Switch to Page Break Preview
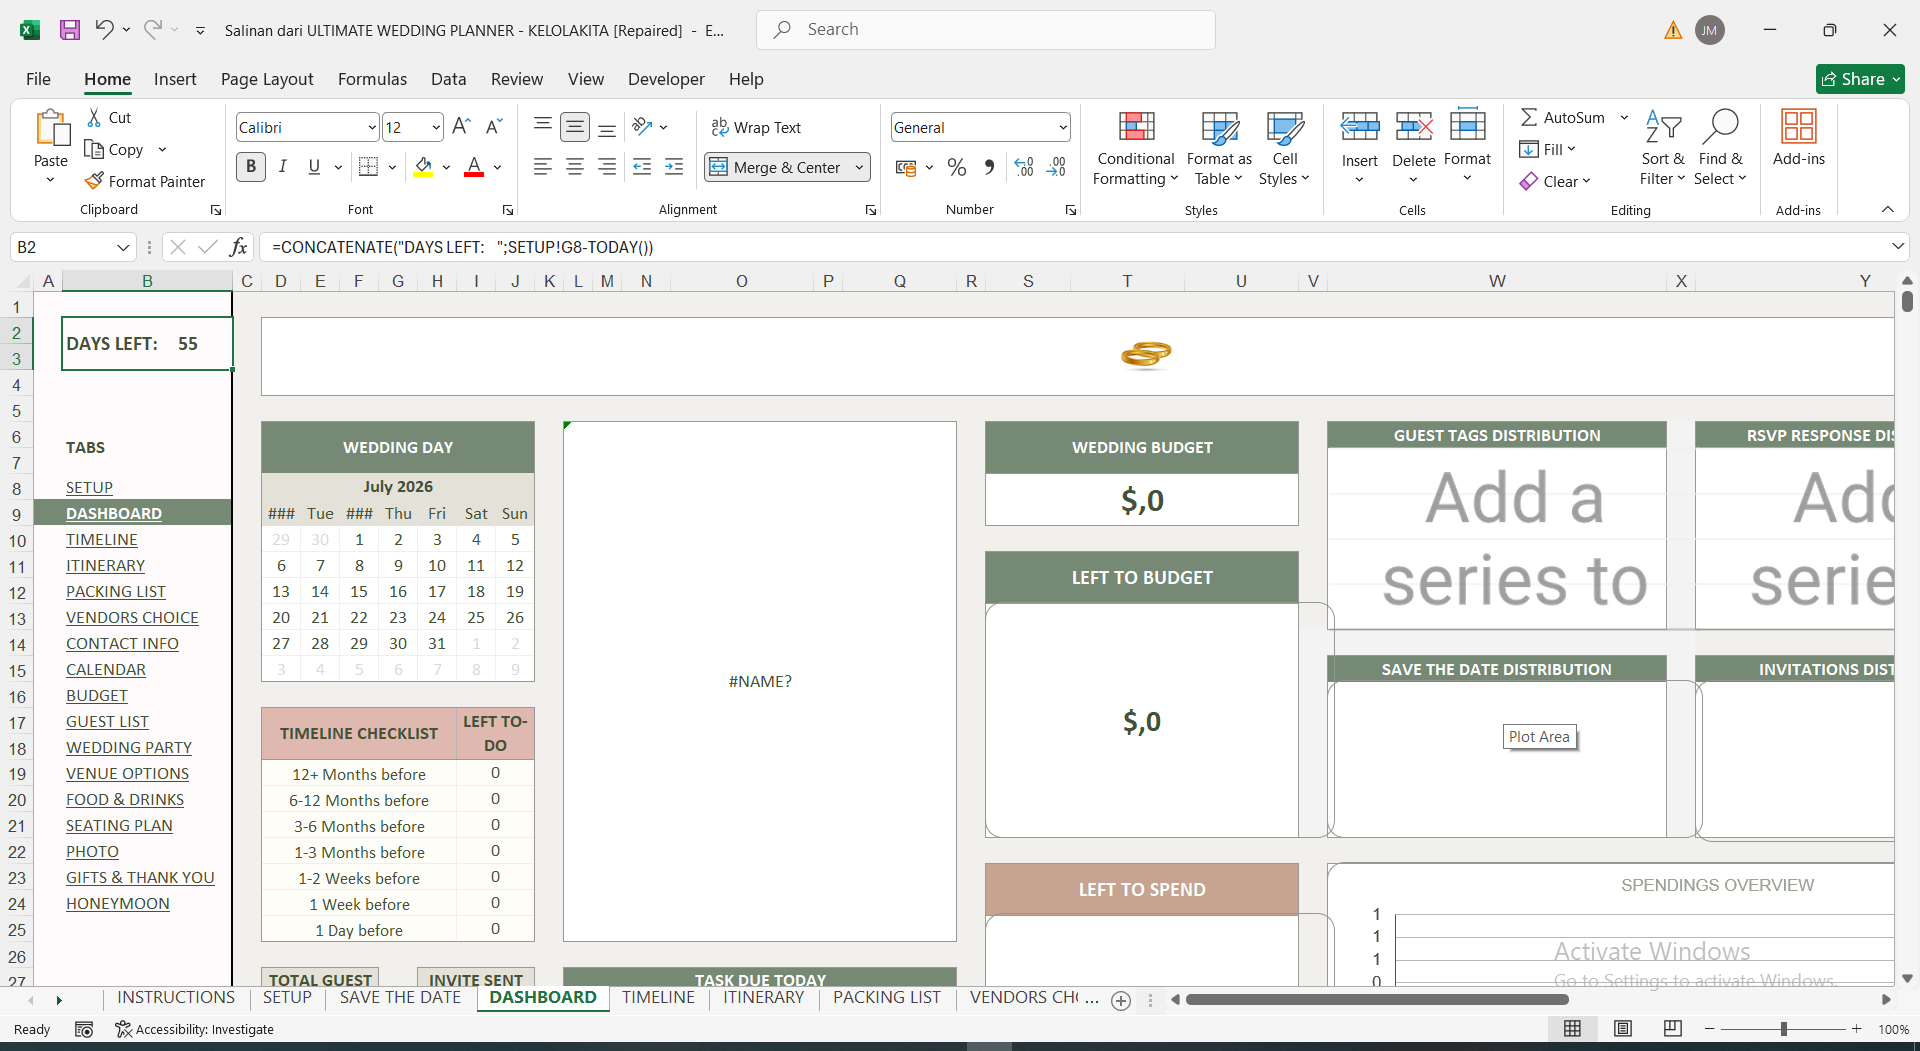1920x1051 pixels. click(x=1672, y=1029)
